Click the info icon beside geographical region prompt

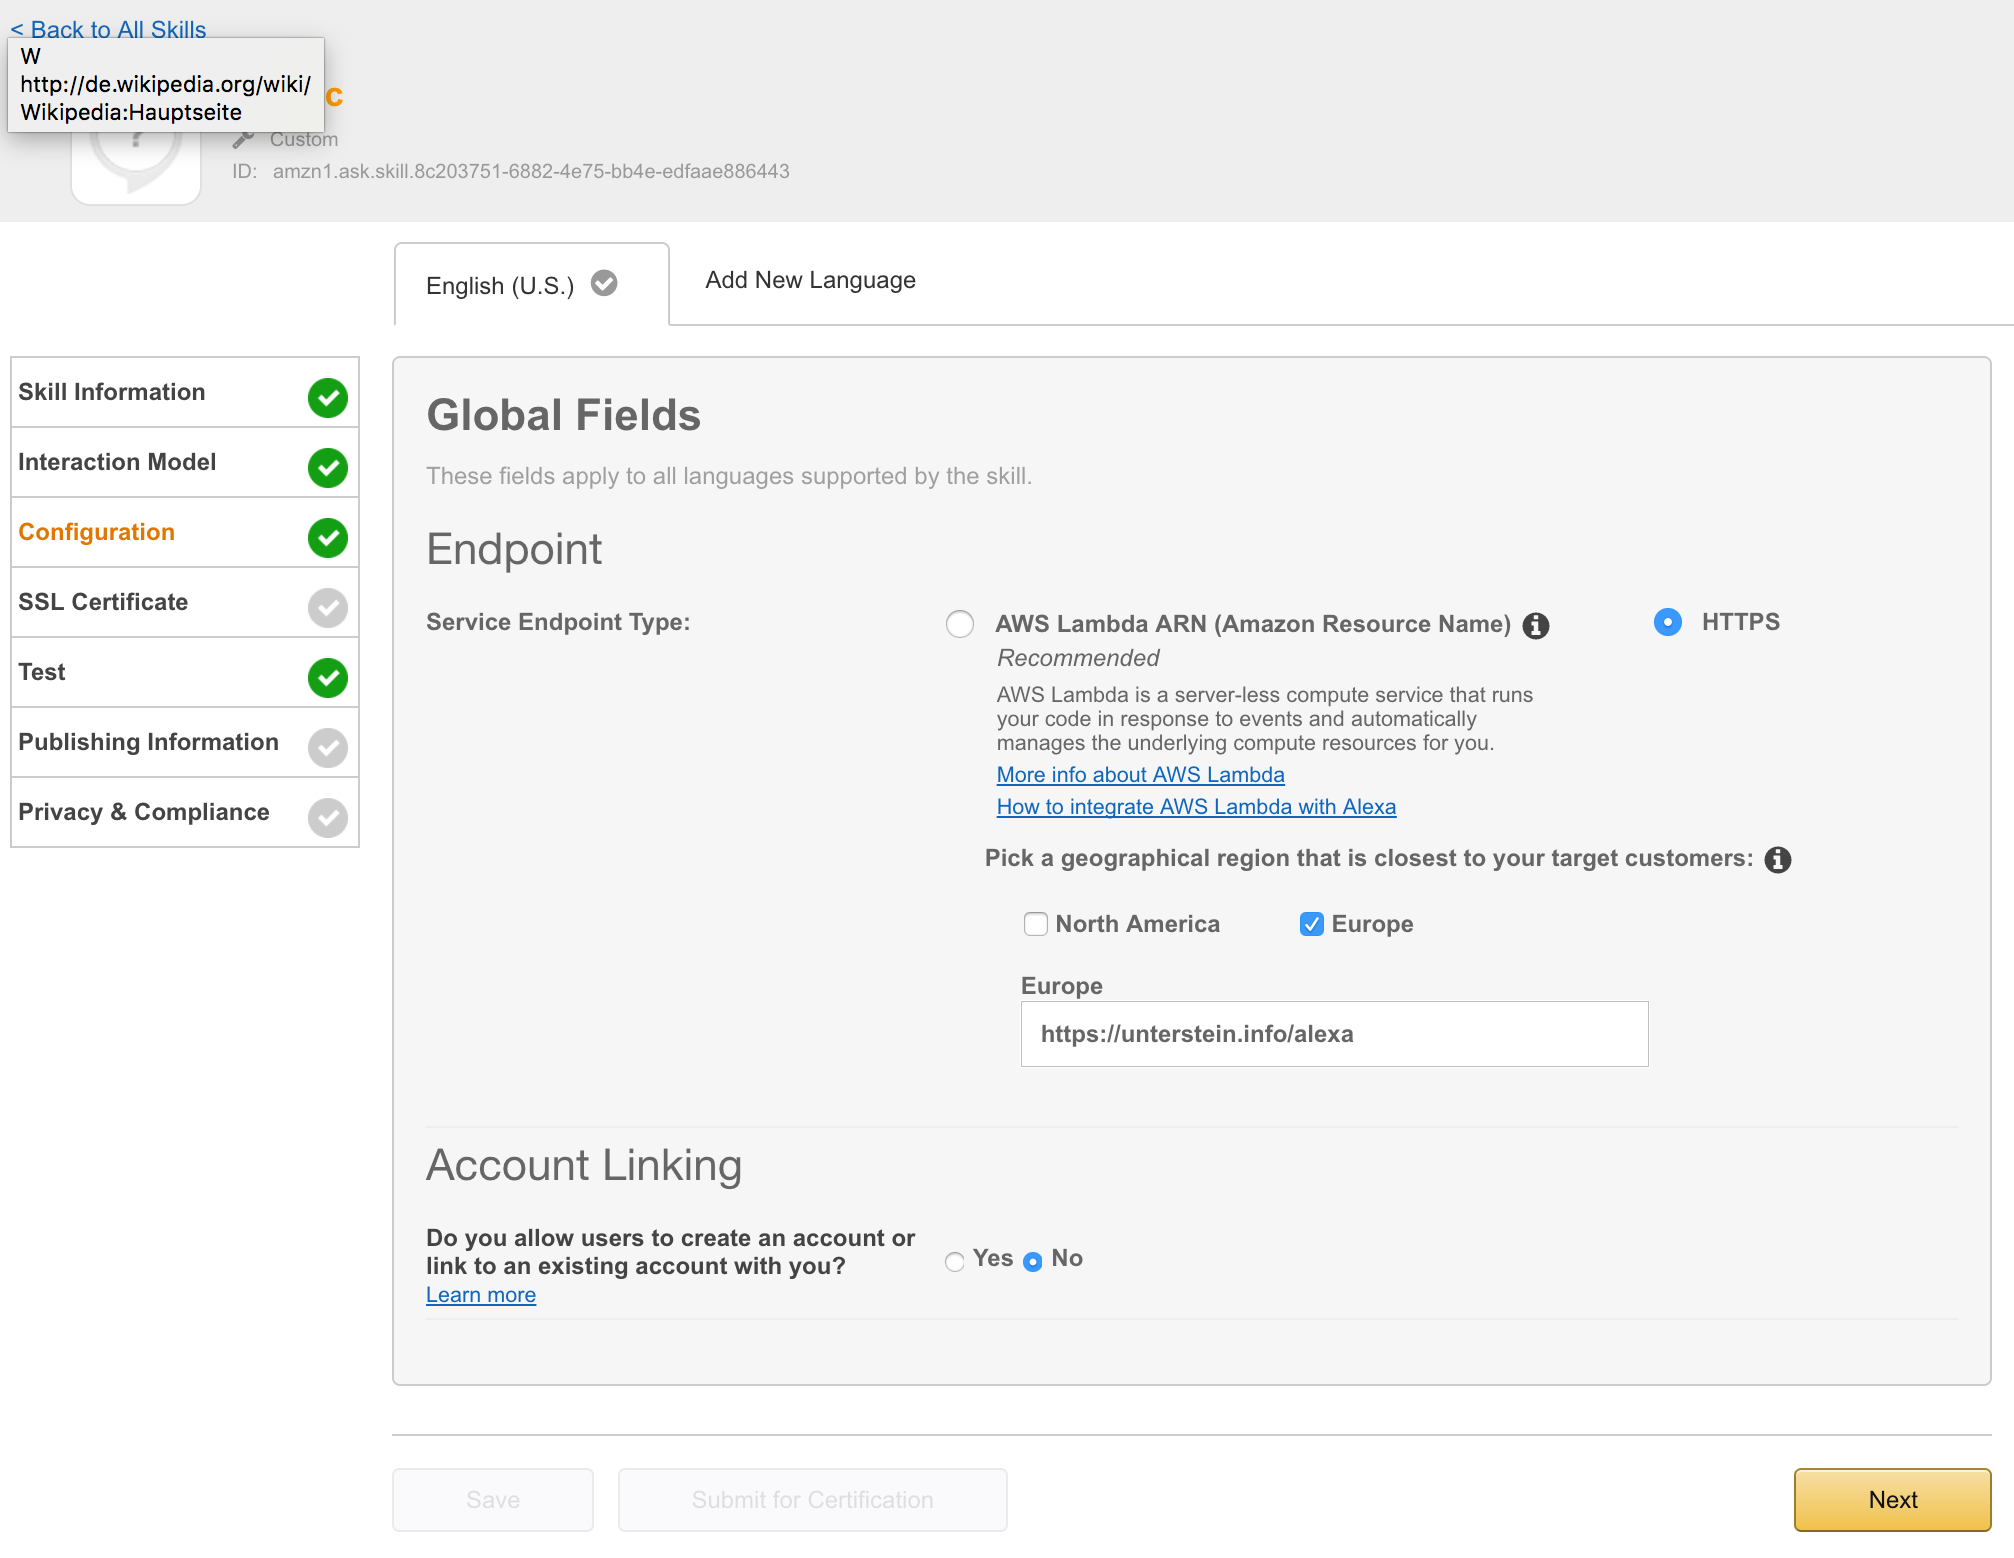1777,860
